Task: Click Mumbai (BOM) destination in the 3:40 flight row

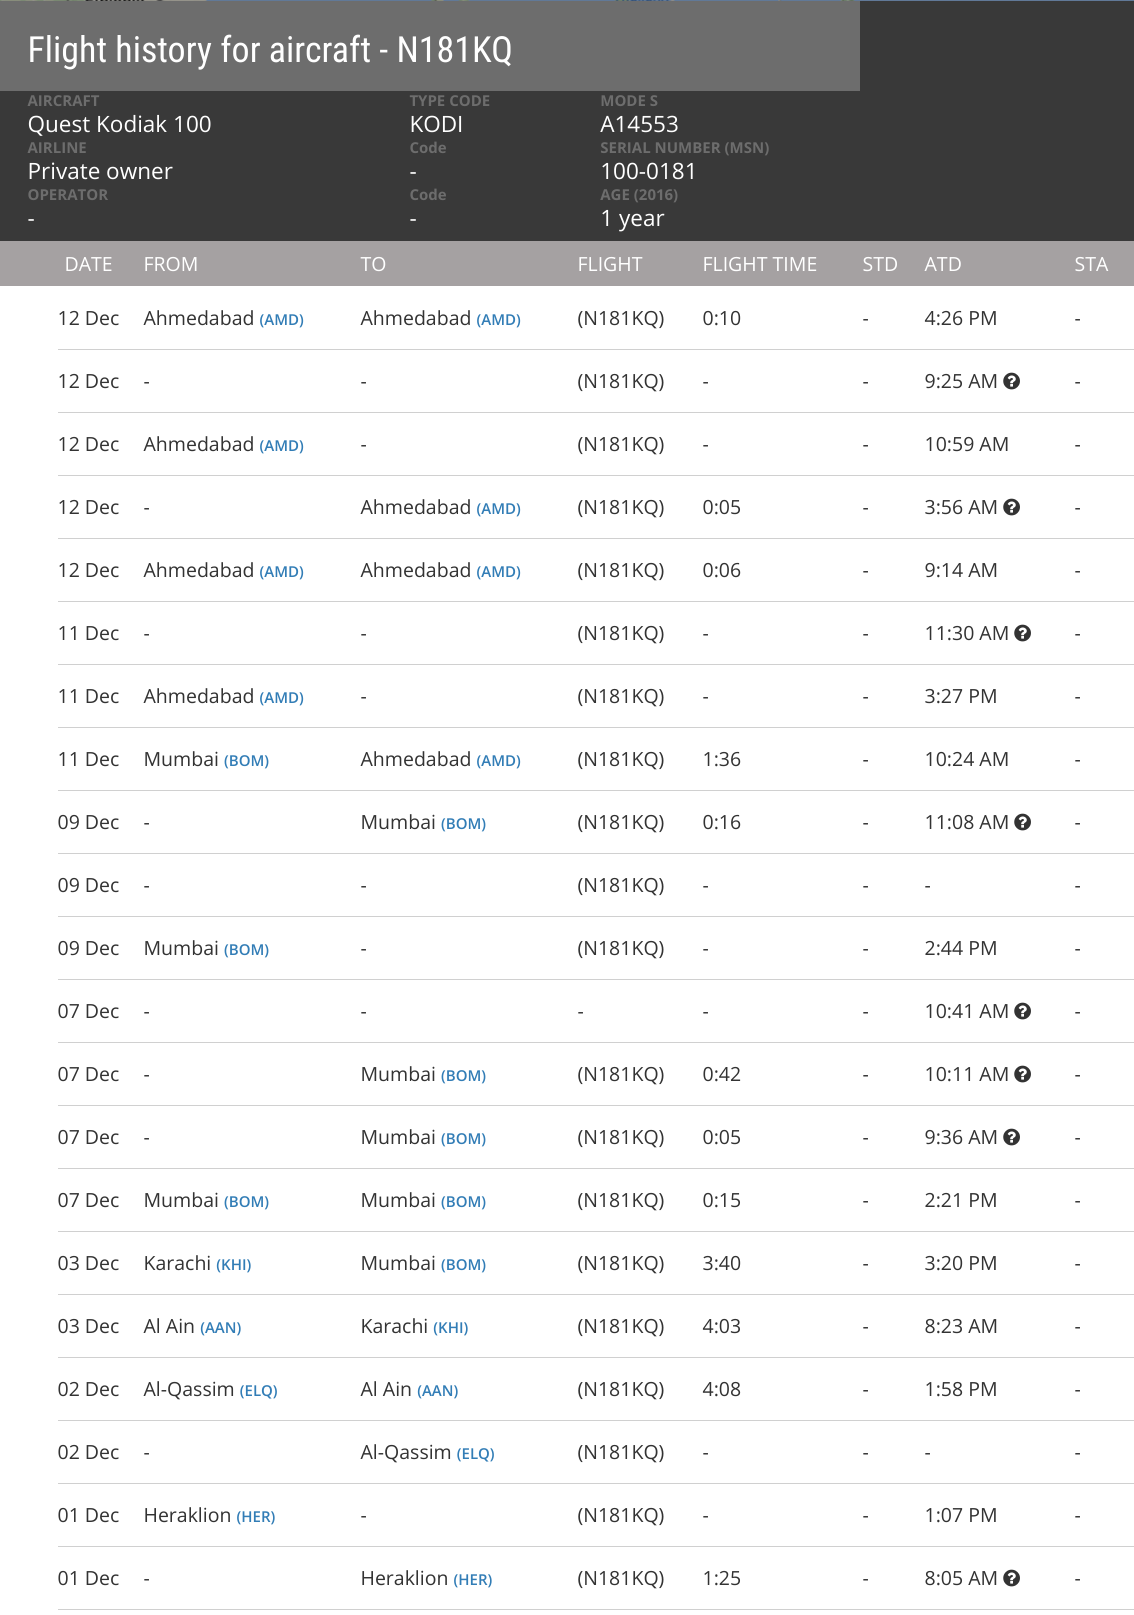Action: coord(423,1263)
